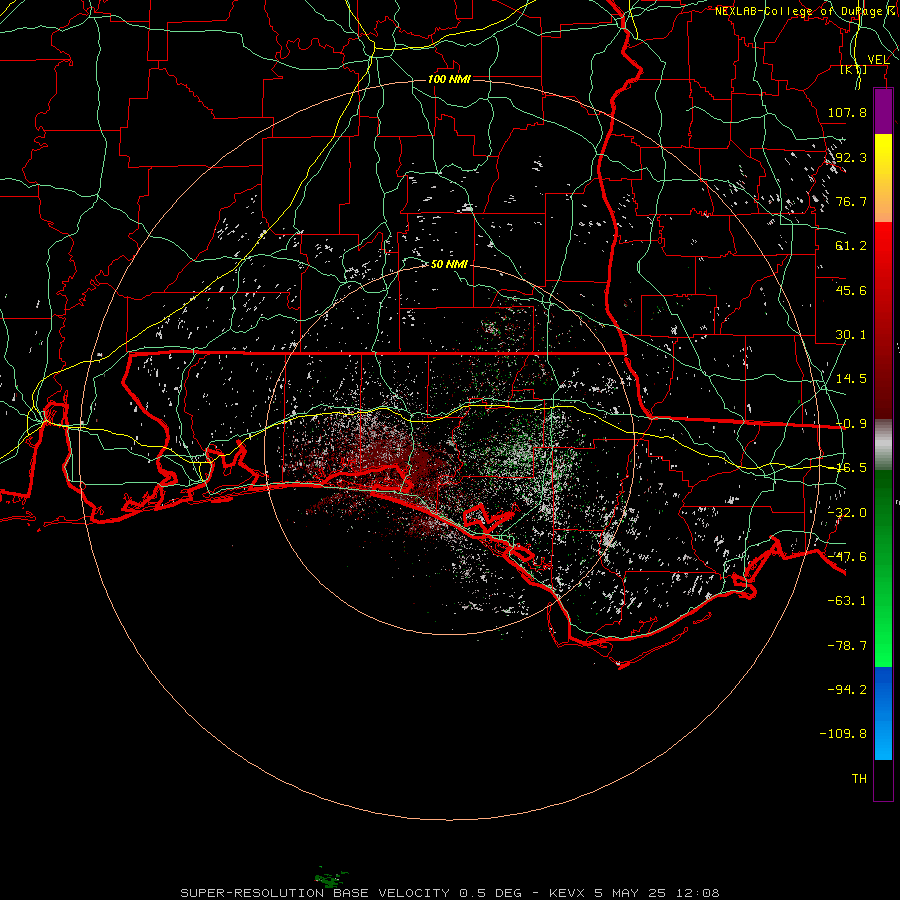Screen dimensions: 900x900
Task: Click the TH legend label
Action: click(x=859, y=779)
